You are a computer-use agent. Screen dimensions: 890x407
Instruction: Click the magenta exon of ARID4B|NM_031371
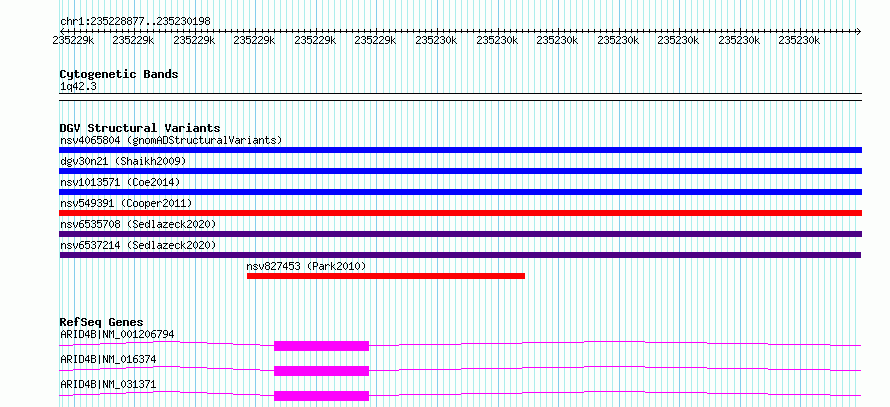321,396
